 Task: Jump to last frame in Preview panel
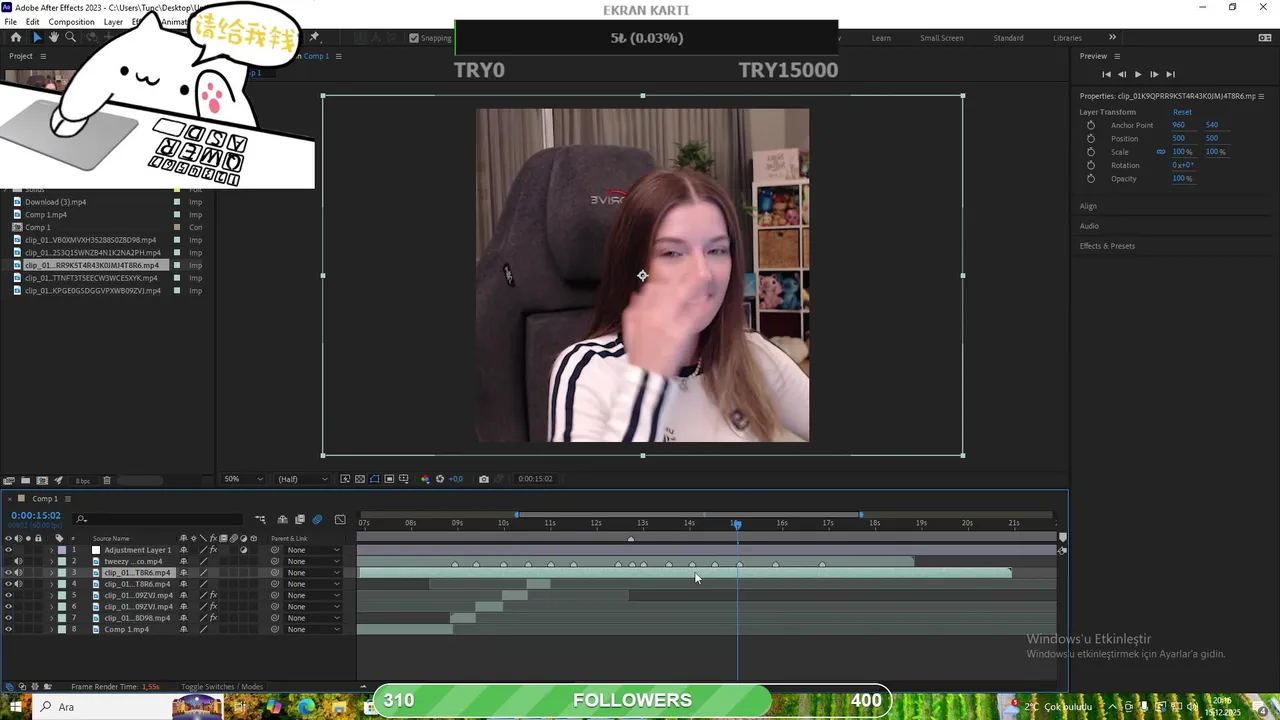click(x=1170, y=74)
